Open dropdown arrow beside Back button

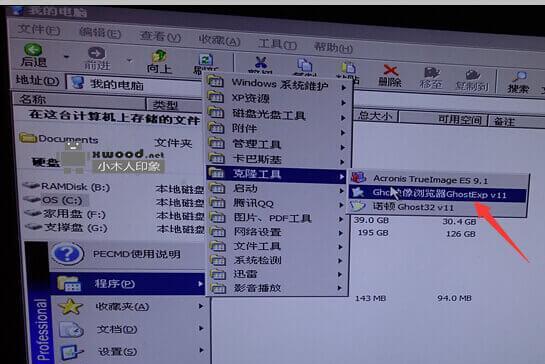67,56
